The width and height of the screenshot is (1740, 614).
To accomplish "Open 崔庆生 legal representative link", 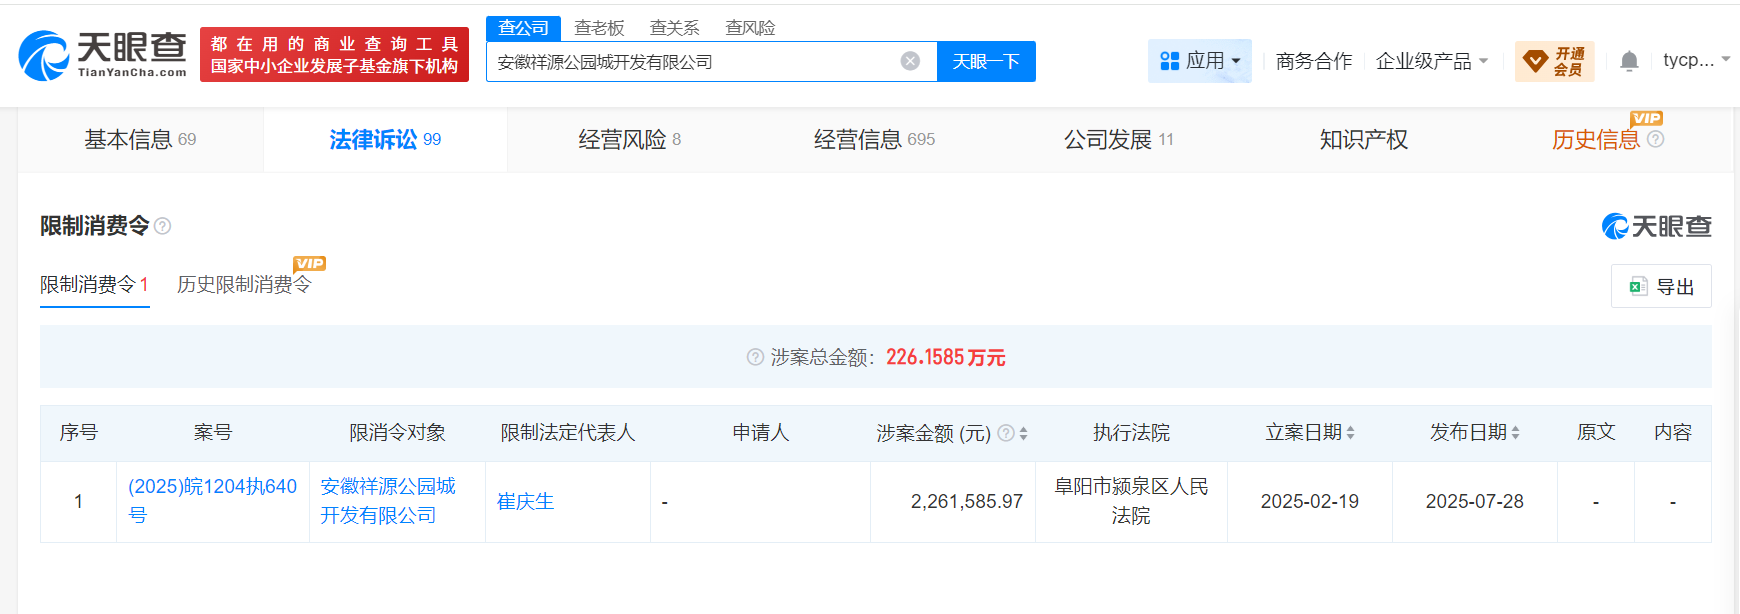I will click(525, 501).
